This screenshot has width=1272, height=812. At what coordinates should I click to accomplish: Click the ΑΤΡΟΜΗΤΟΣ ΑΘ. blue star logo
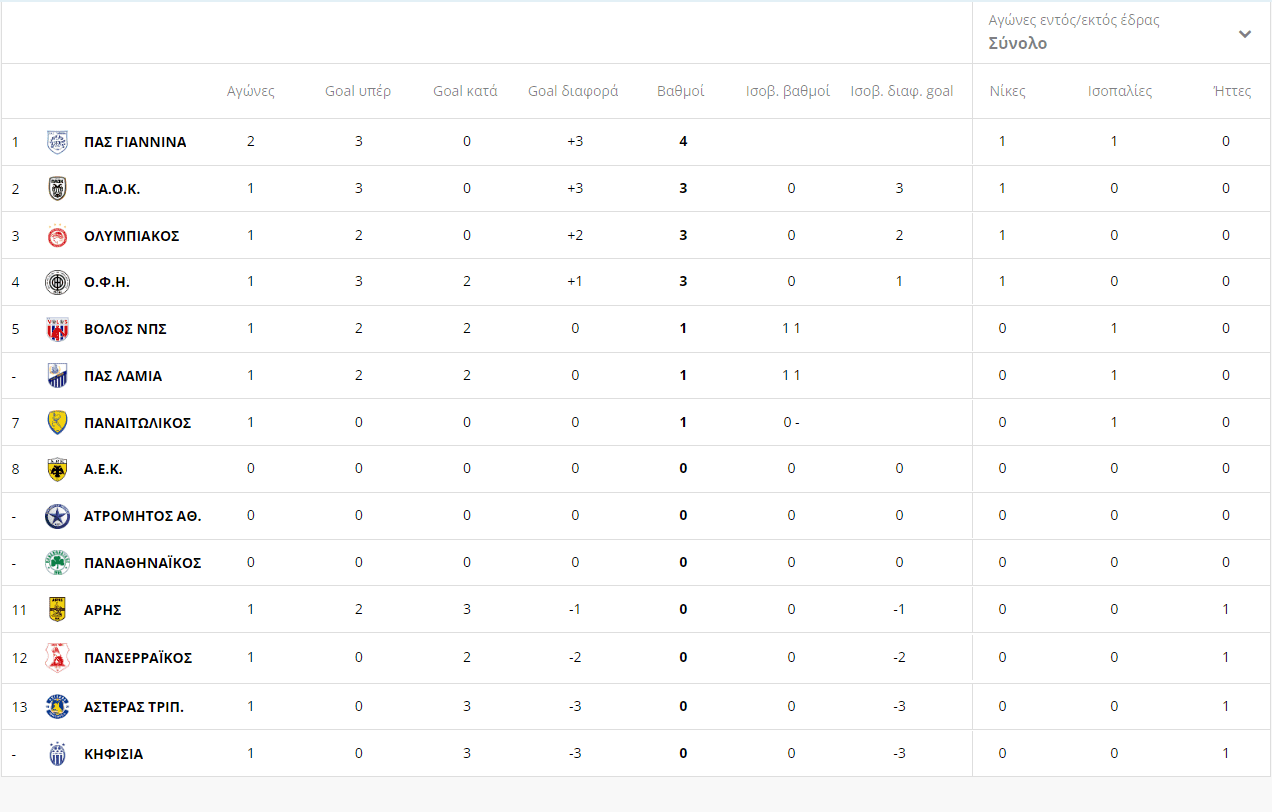click(58, 516)
